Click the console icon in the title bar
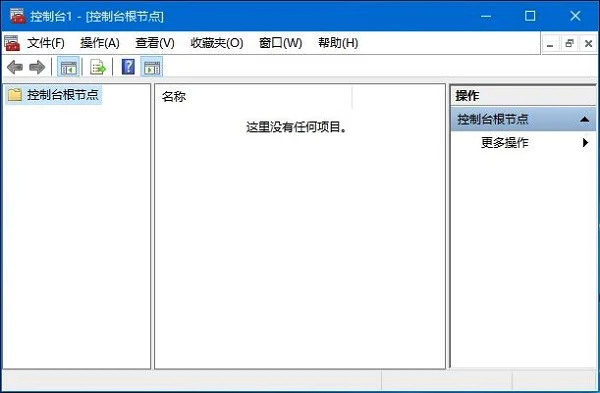The image size is (600, 393). click(17, 16)
